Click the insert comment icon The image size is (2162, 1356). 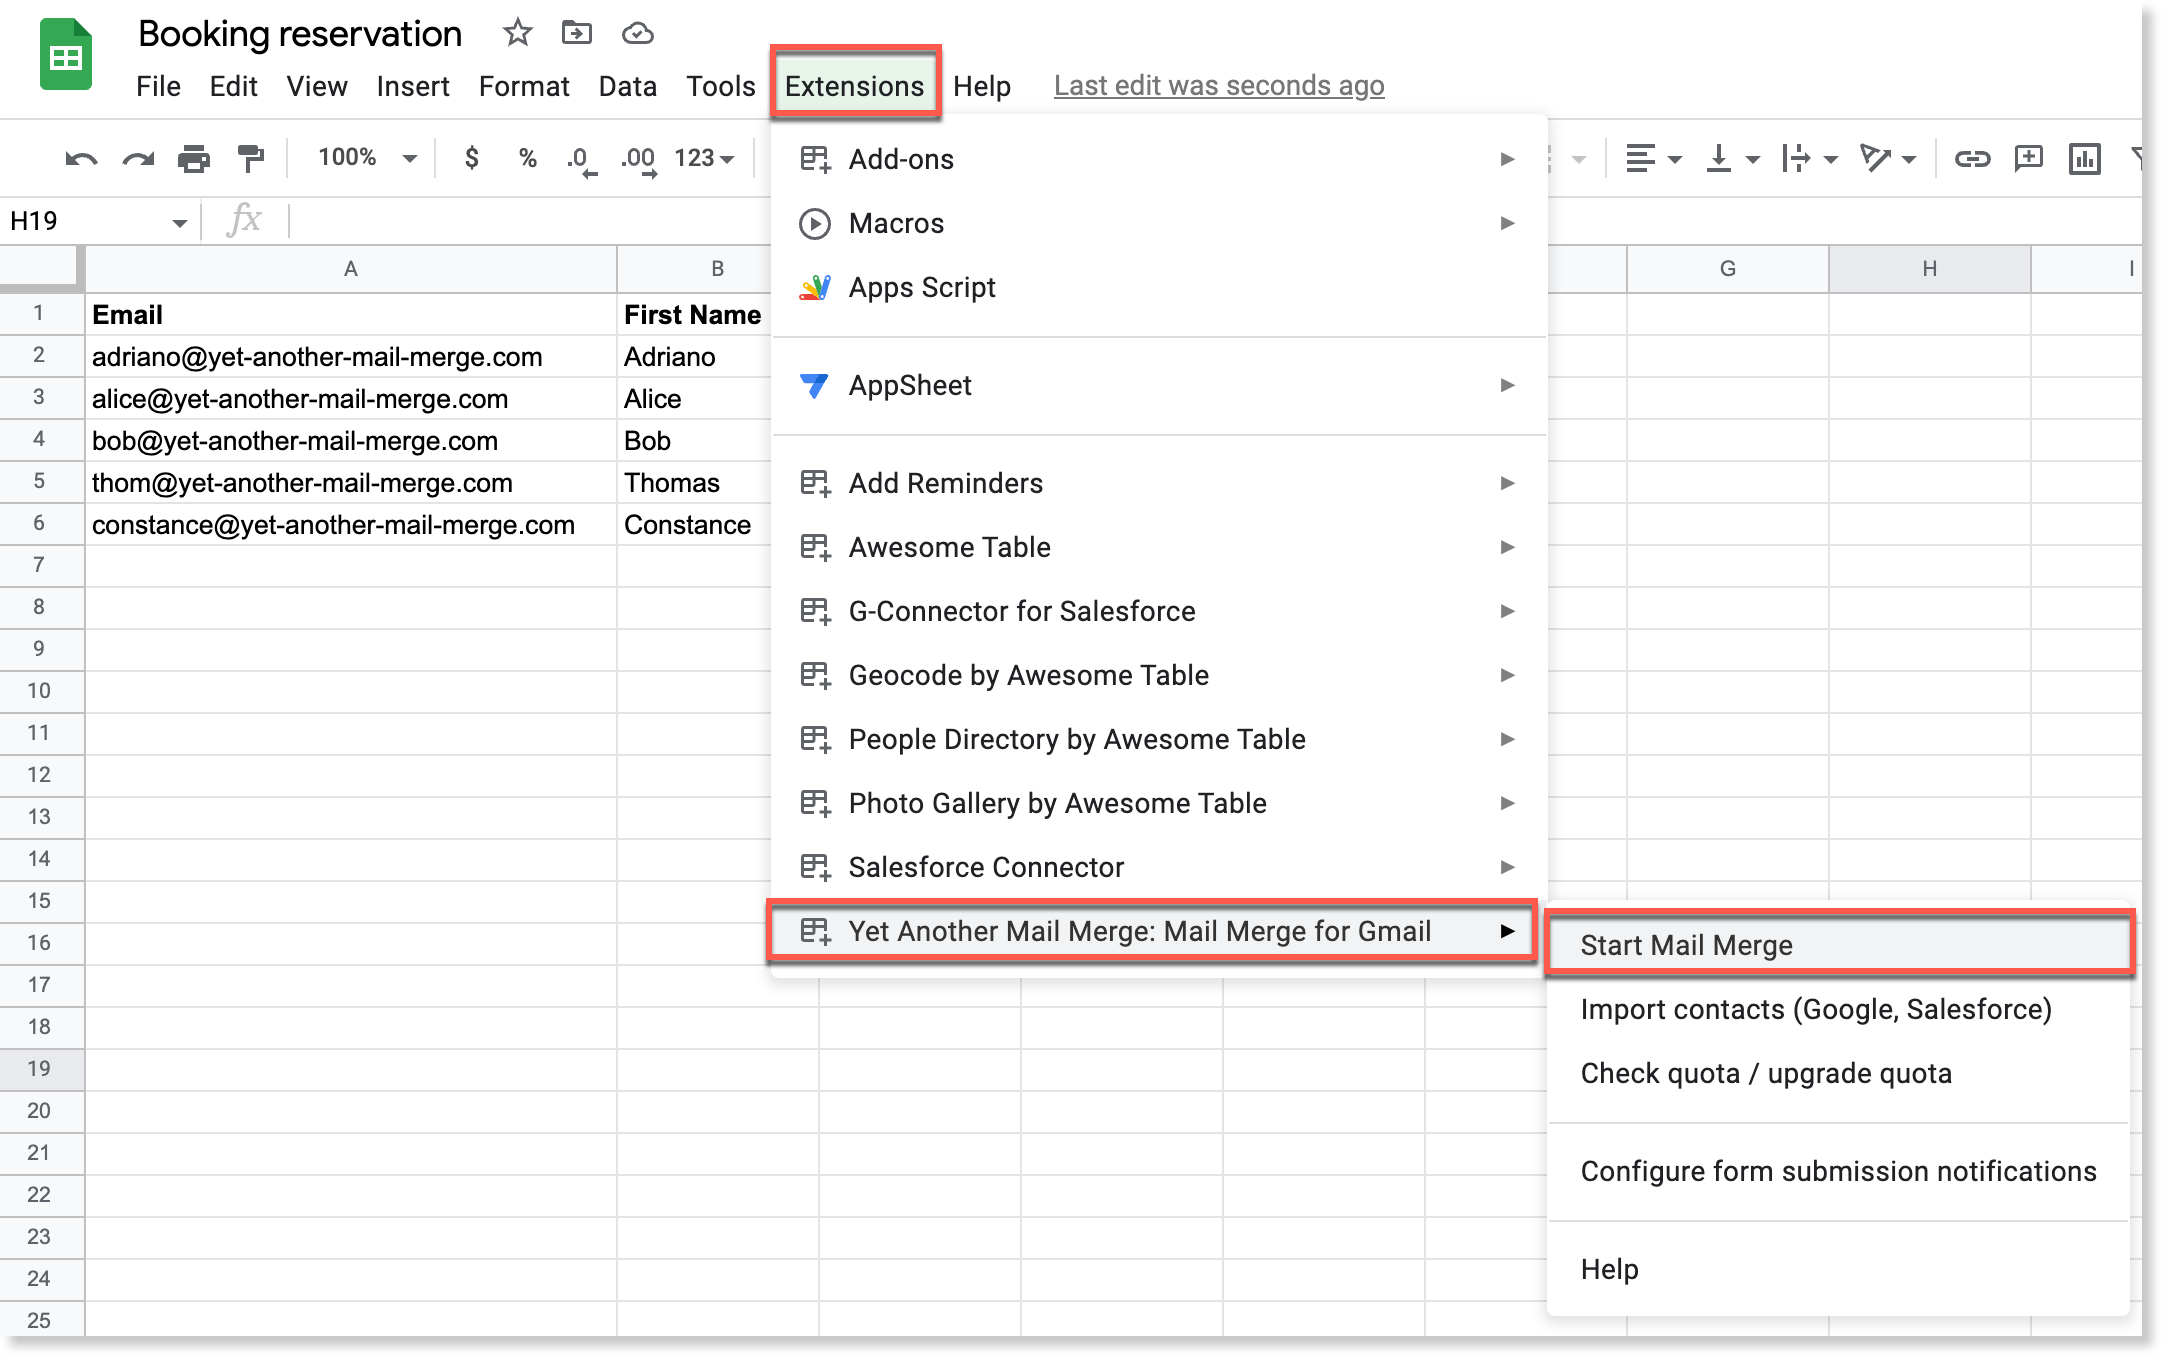coord(2028,159)
